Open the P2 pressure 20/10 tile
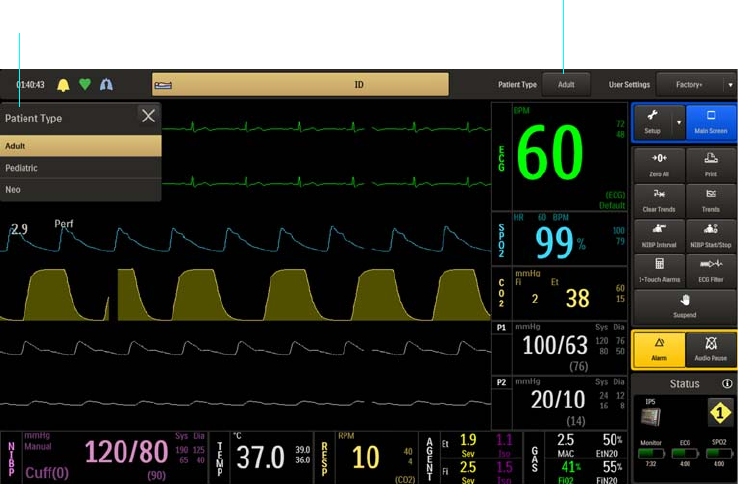The height and width of the screenshot is (484, 738). 559,403
